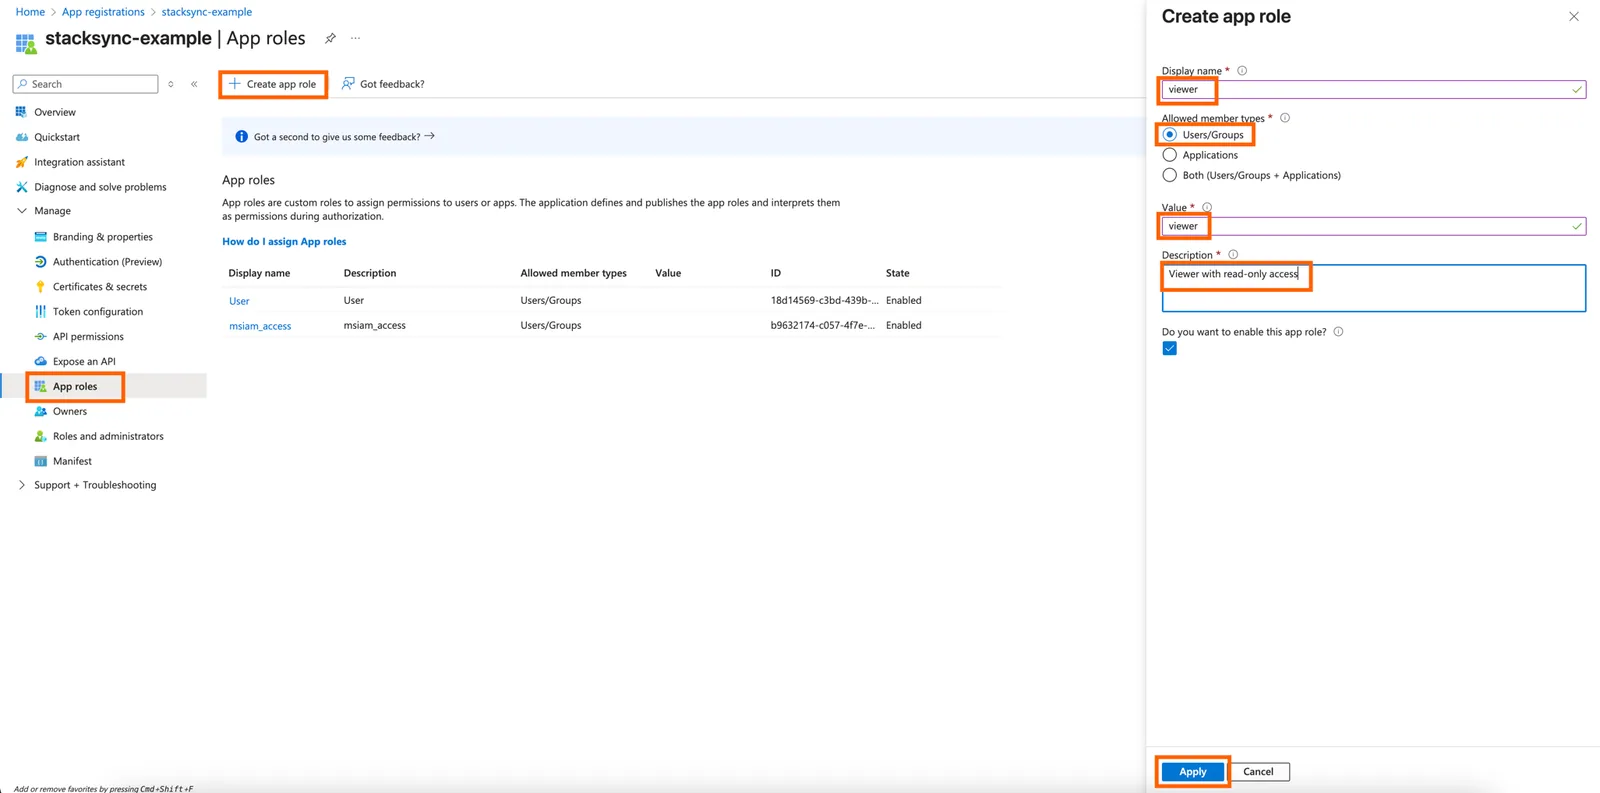Click the Value input field
Image resolution: width=1600 pixels, height=793 pixels.
pos(1373,226)
